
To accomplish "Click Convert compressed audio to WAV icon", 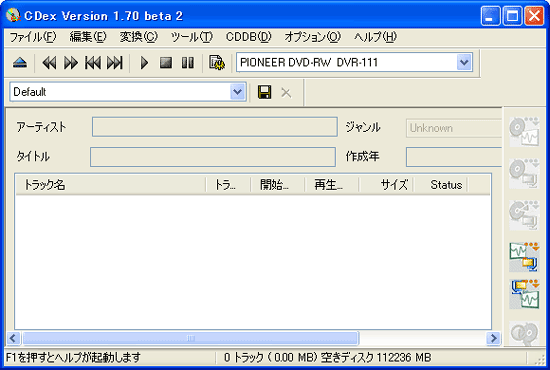I will (x=524, y=294).
